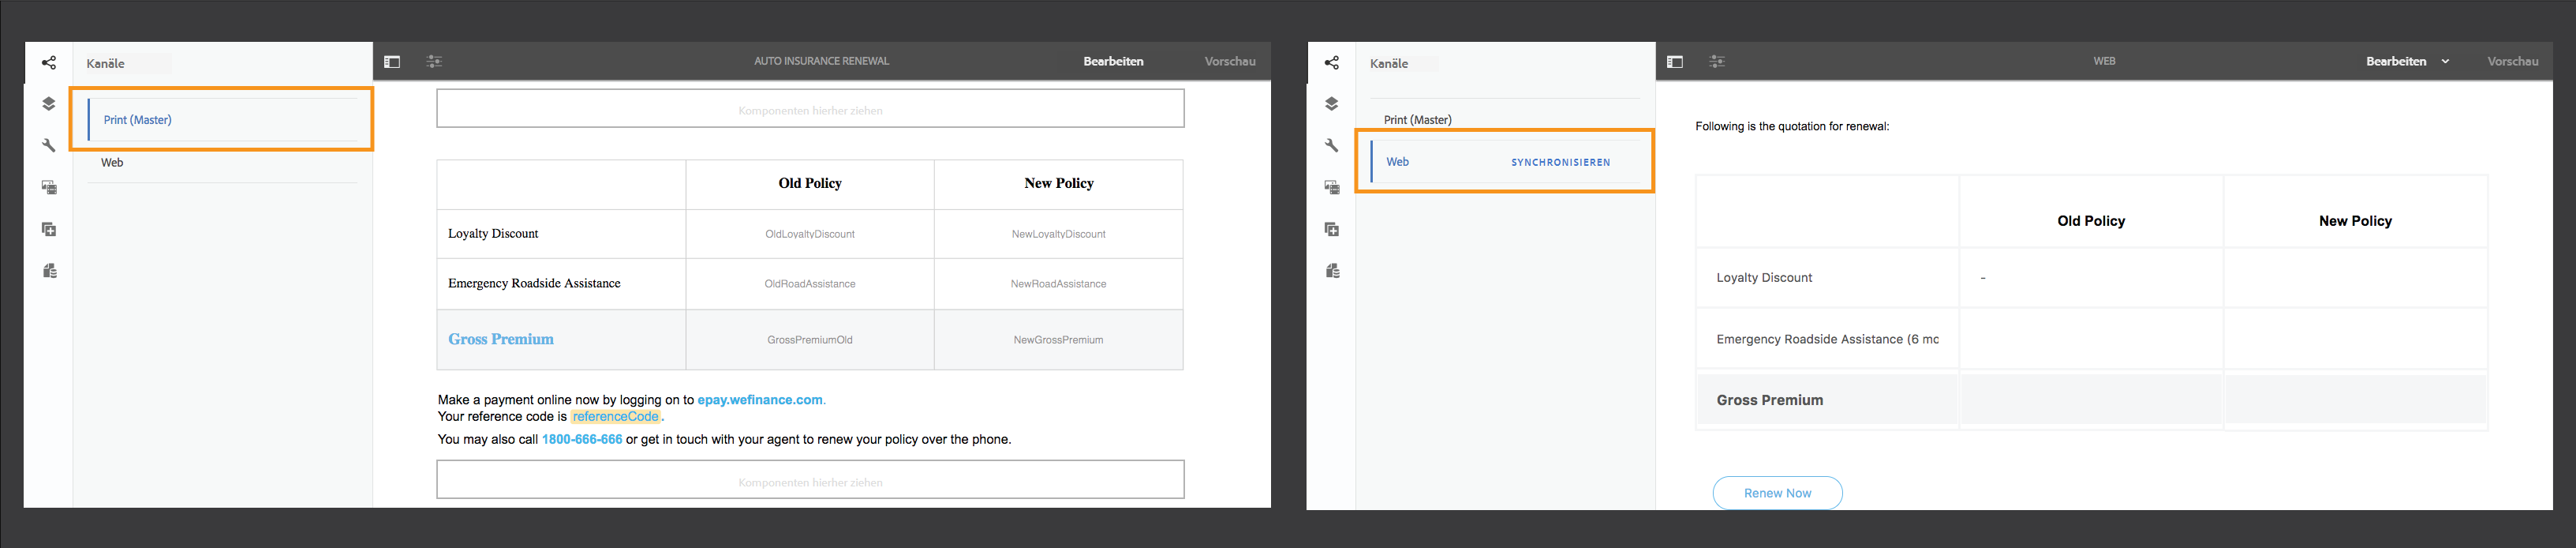Select Bearbeiten mode in Auto Insurance Renewal editor
This screenshot has width=2576, height=548.
[1113, 62]
